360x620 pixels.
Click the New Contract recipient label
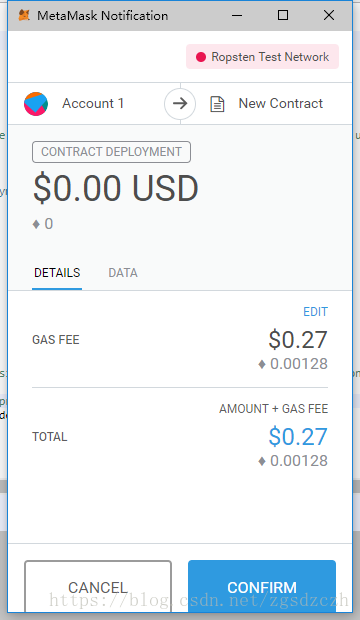[x=281, y=104]
